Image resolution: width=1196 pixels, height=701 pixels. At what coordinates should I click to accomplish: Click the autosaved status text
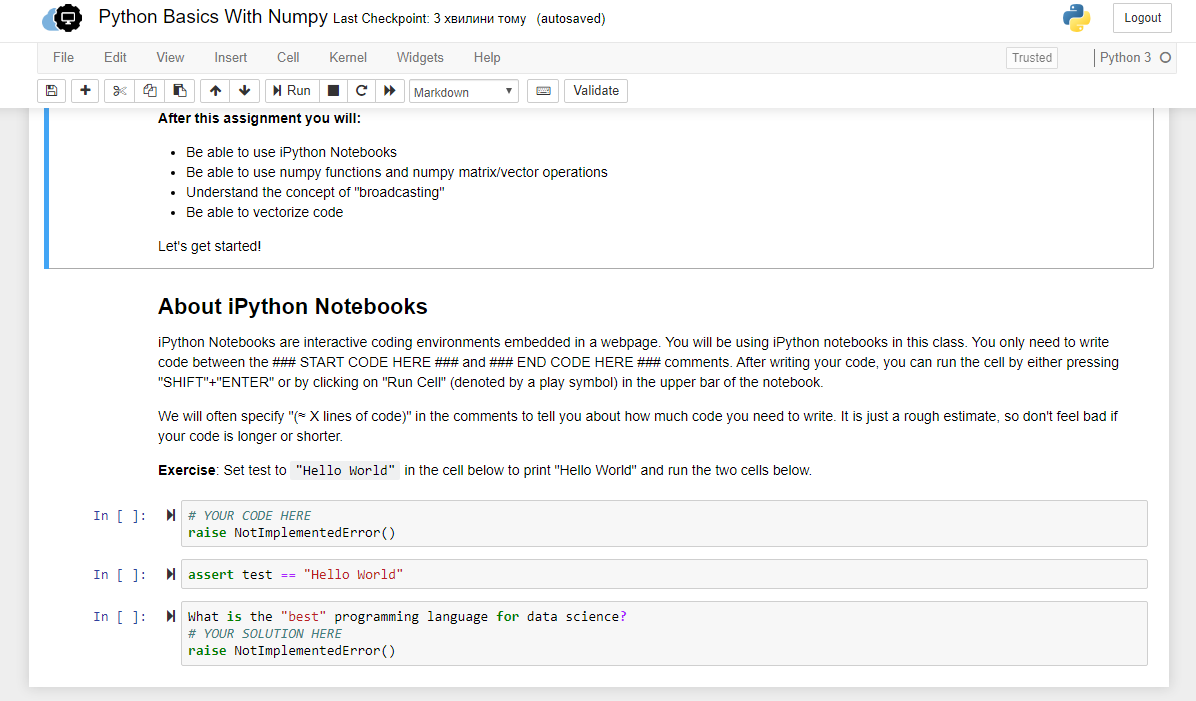[571, 19]
